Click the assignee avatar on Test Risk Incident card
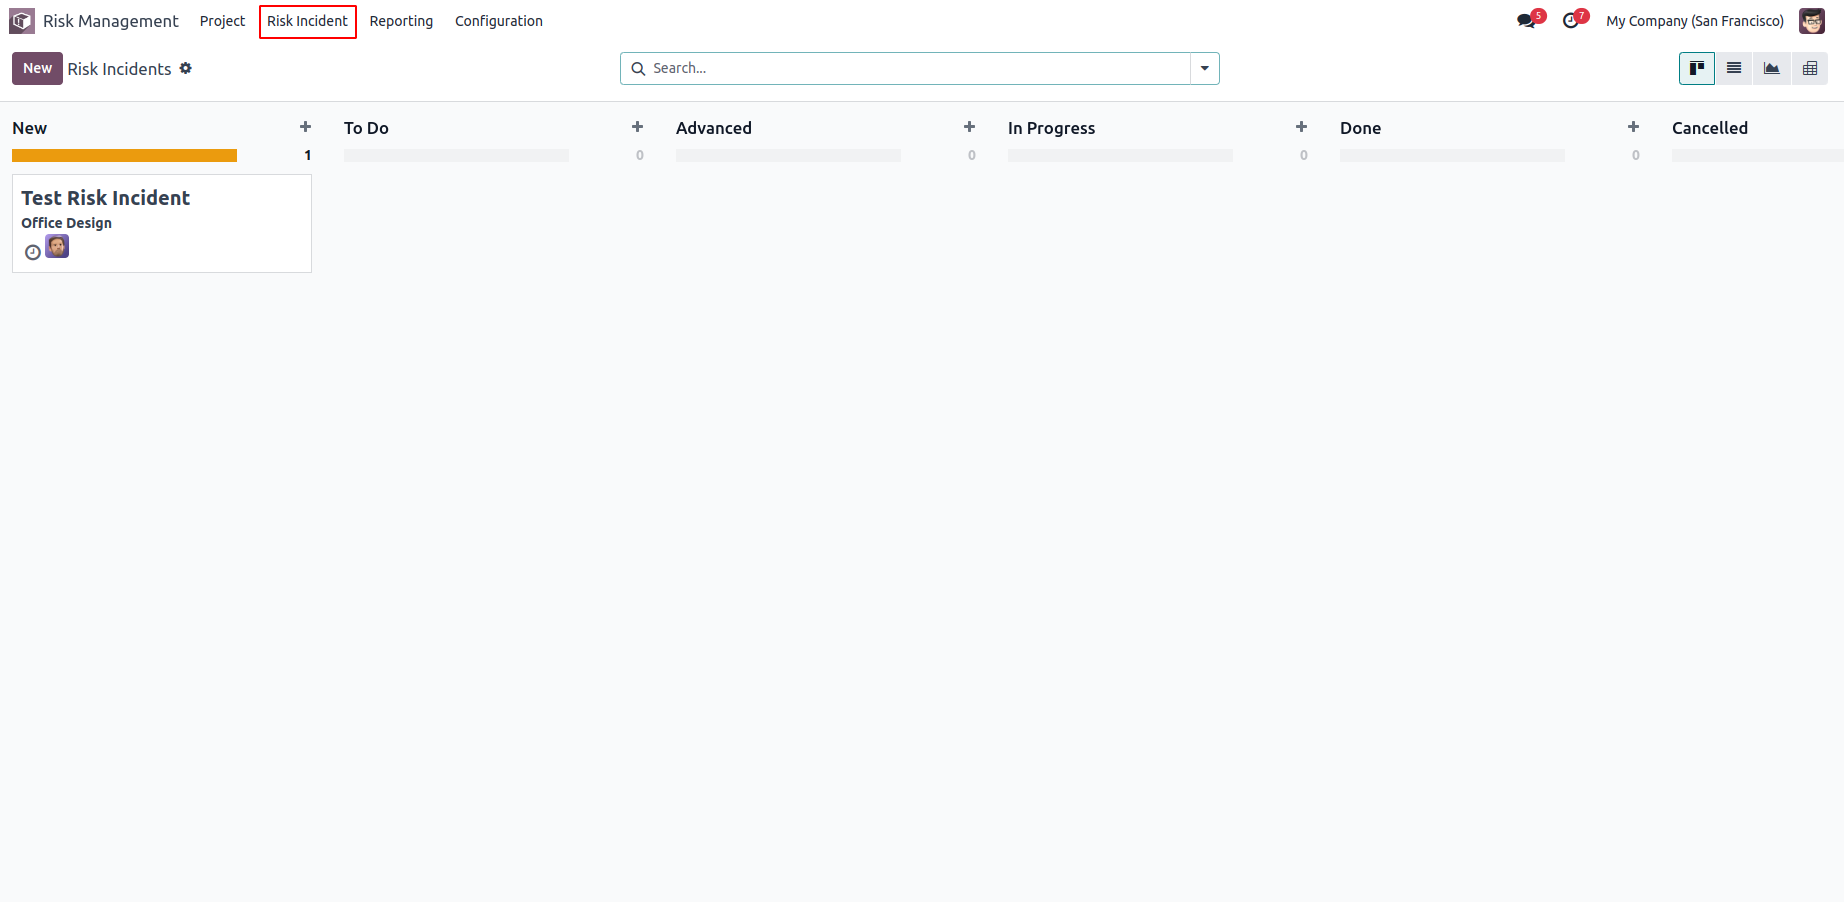 57,246
